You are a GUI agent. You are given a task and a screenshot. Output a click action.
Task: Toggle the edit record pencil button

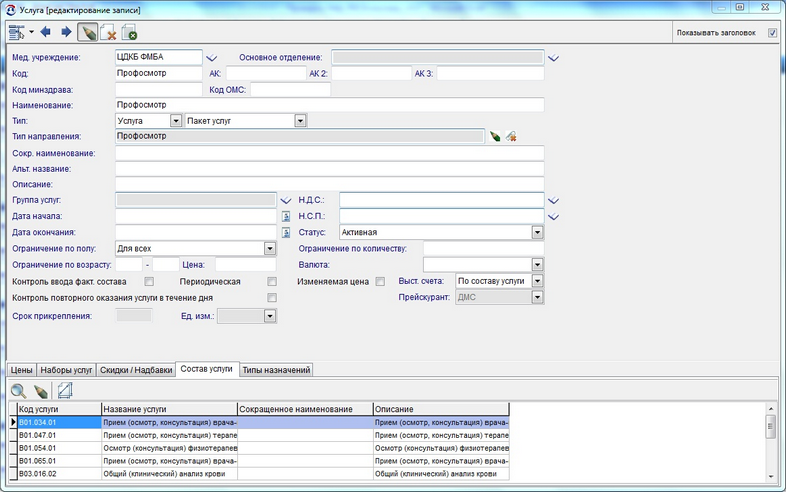88,33
